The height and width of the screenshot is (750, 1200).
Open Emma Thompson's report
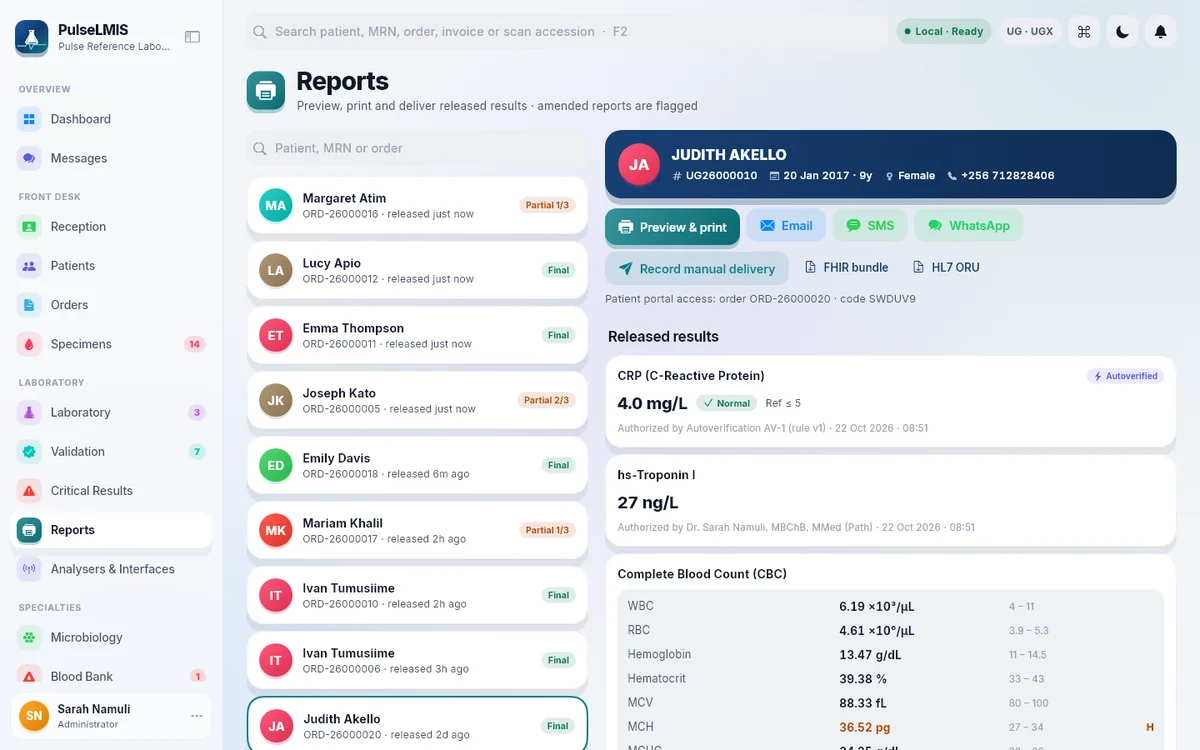point(417,336)
